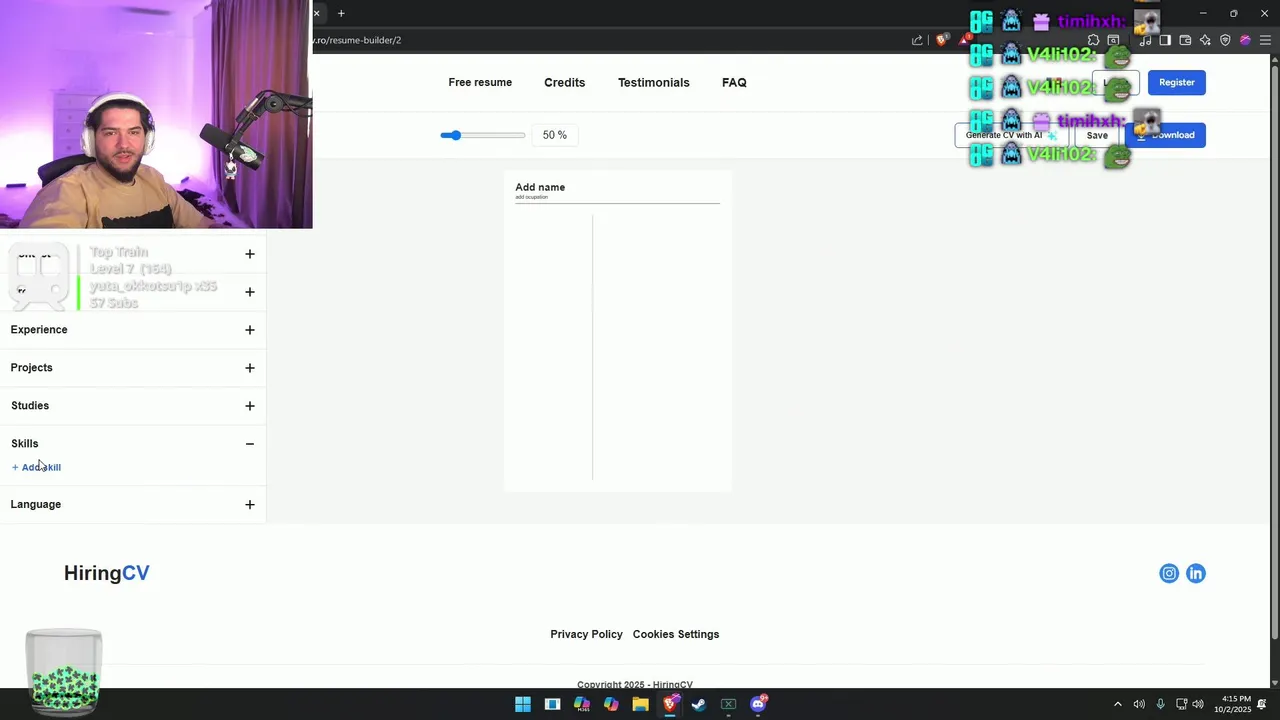Open the Testimonials nav item
This screenshot has width=1280, height=720.
653,82
